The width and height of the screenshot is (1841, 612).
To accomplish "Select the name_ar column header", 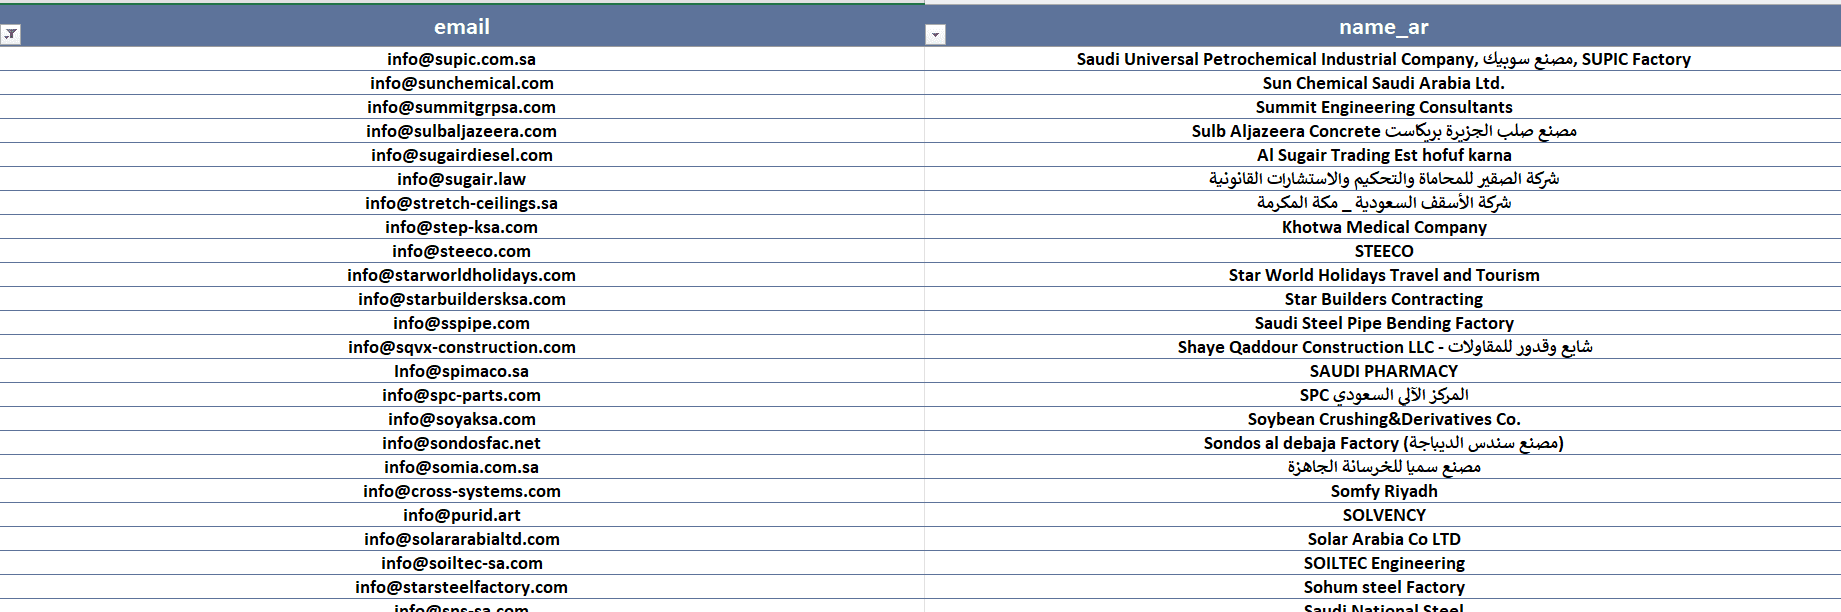I will click(1383, 27).
